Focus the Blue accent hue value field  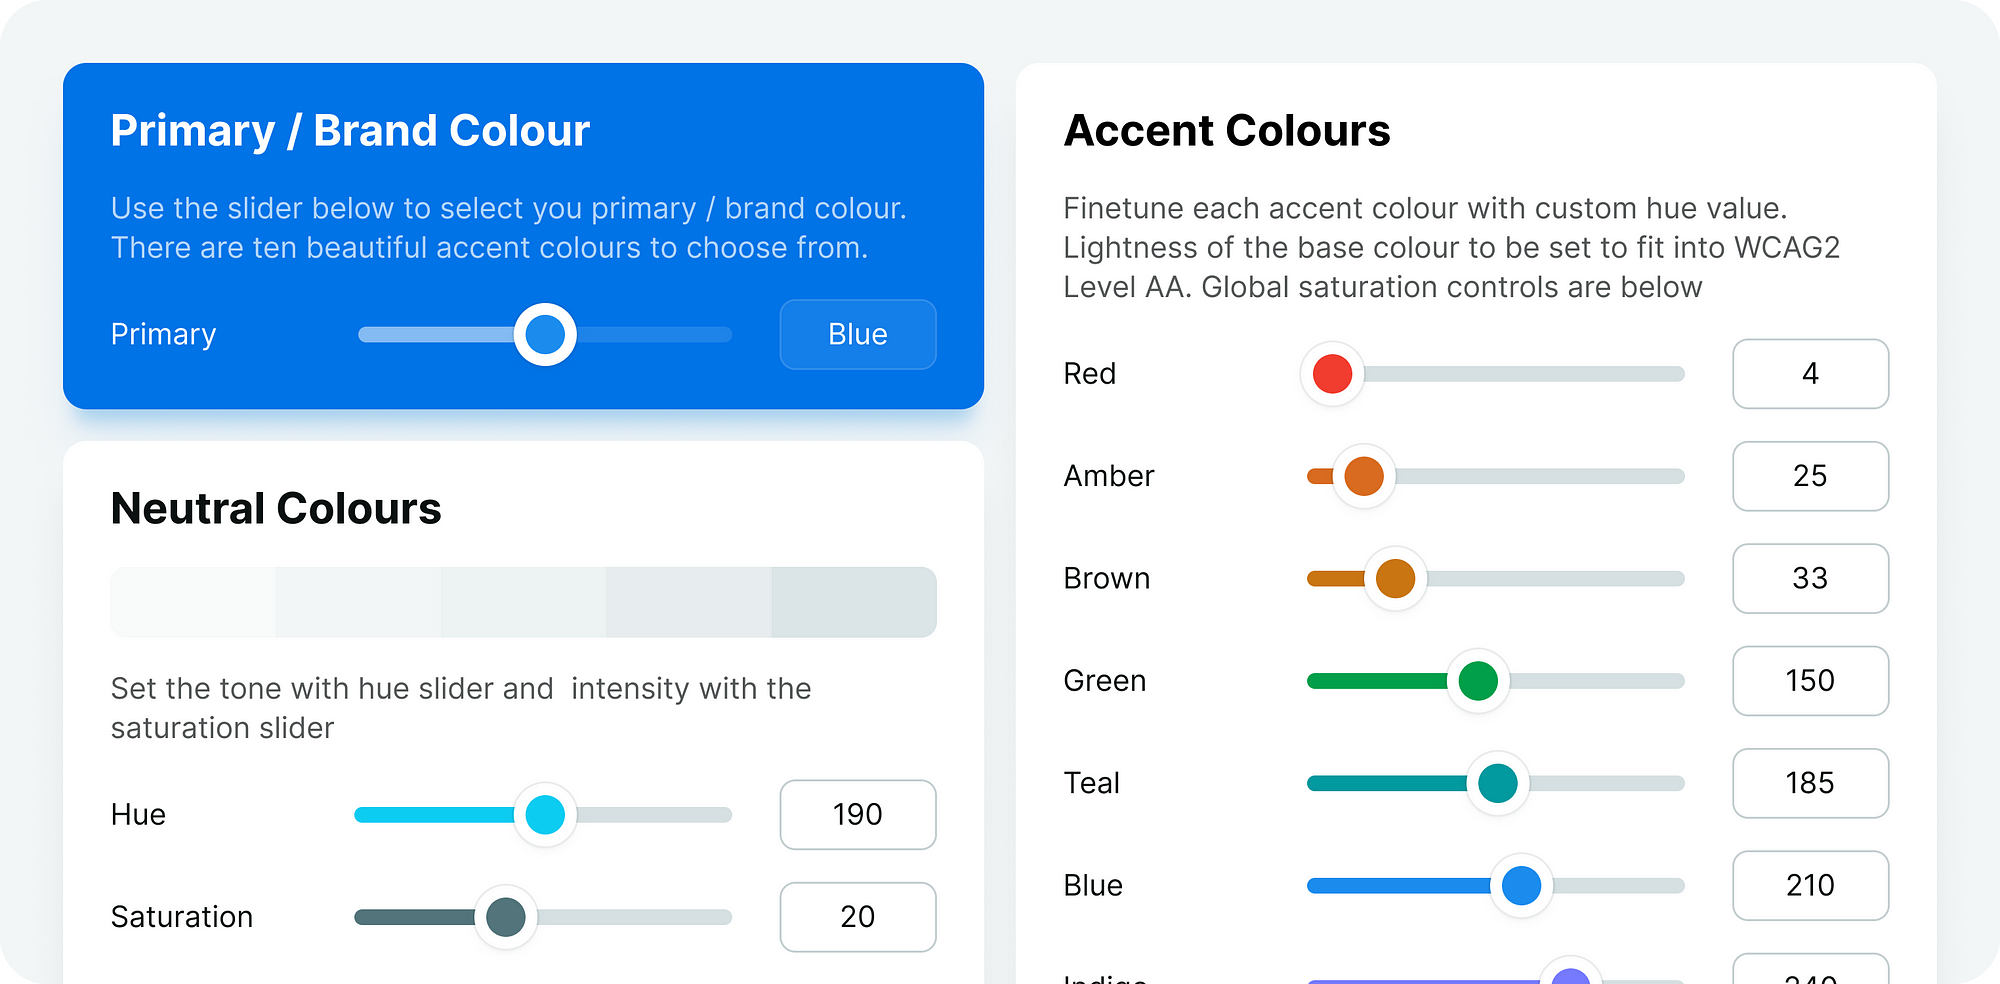pyautogui.click(x=1810, y=885)
